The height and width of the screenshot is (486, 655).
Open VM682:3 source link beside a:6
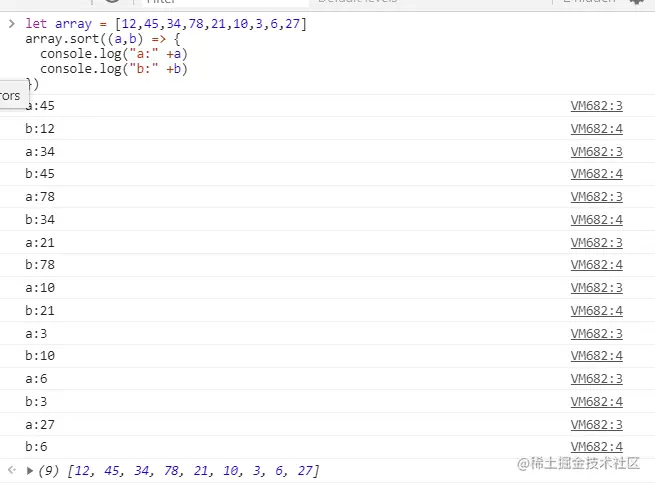pyautogui.click(x=597, y=379)
